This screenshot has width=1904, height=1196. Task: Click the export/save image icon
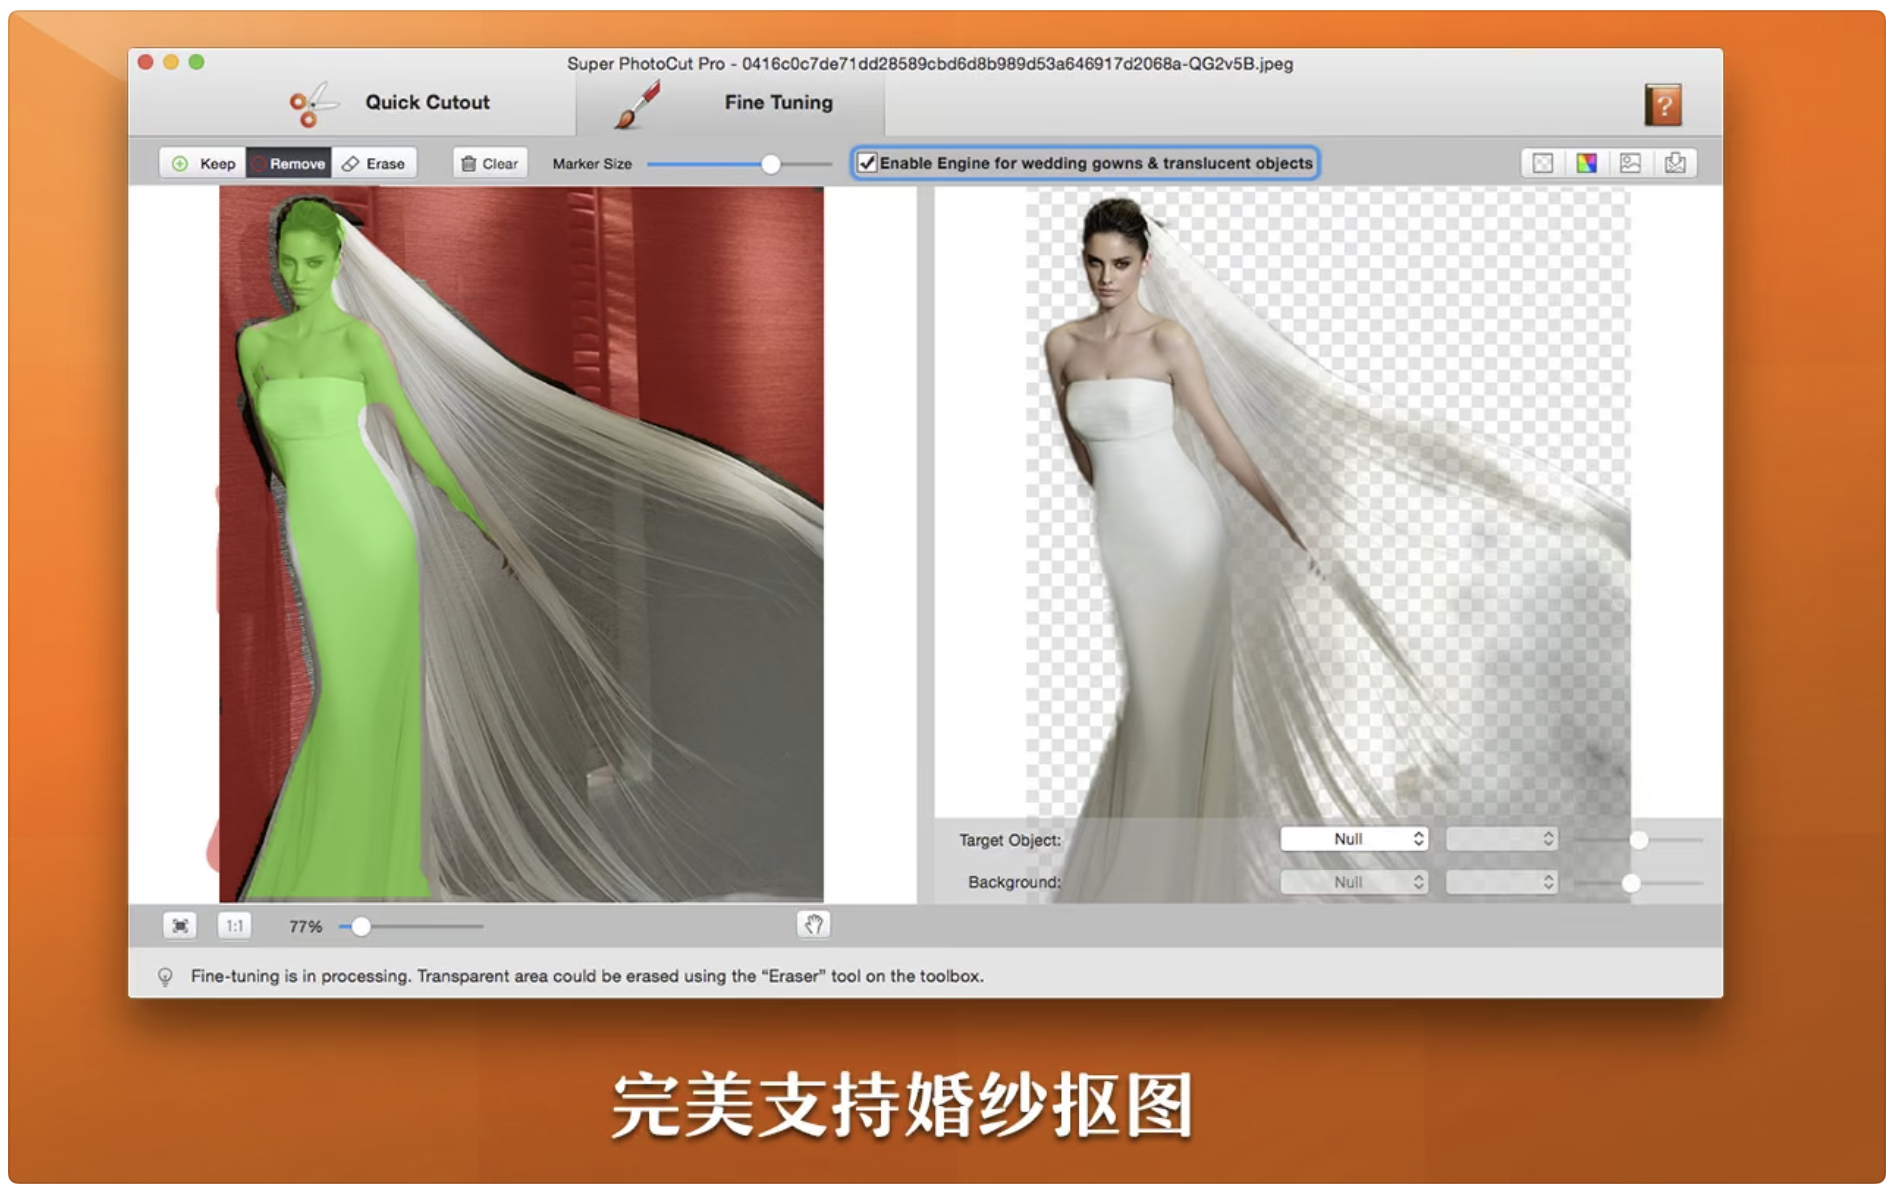coord(1675,163)
